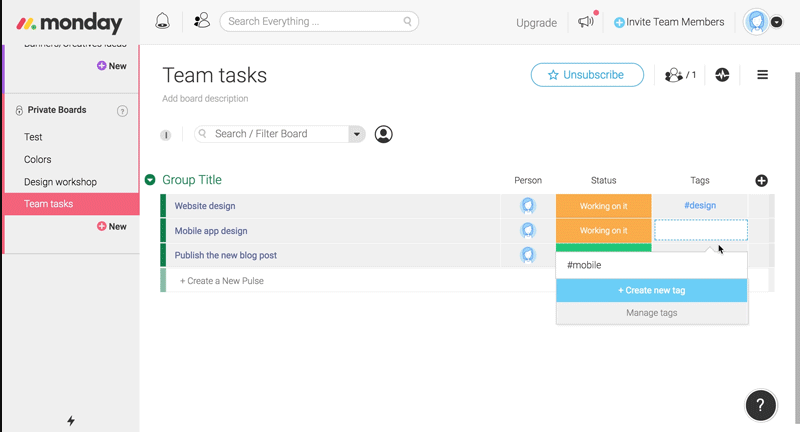Collapse the Group Title group arrow
The height and width of the screenshot is (432, 800).
point(150,180)
